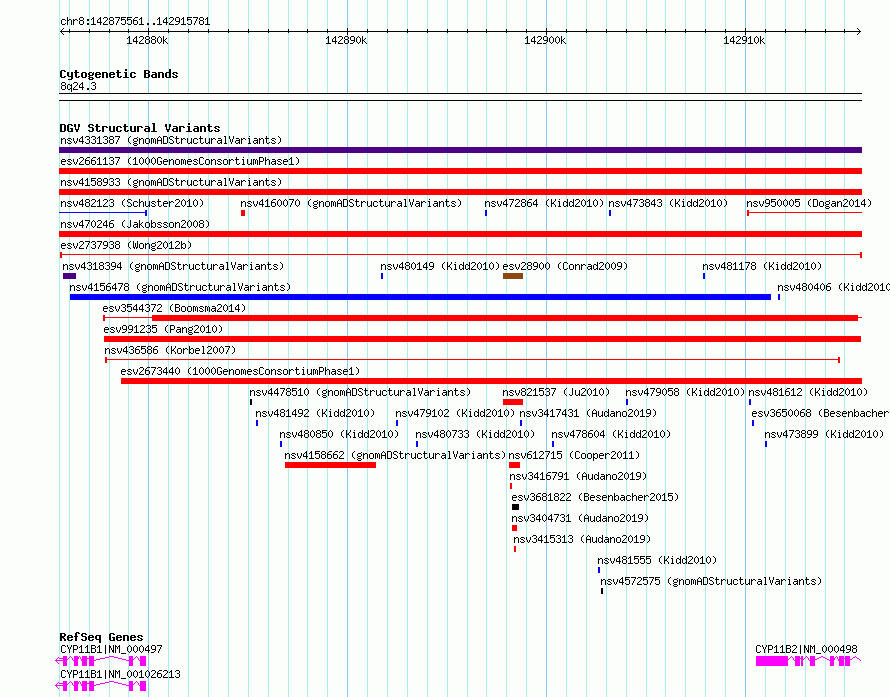Click nsv482123 (Schuster2010) label
The height and width of the screenshot is (697, 890).
(x=132, y=203)
